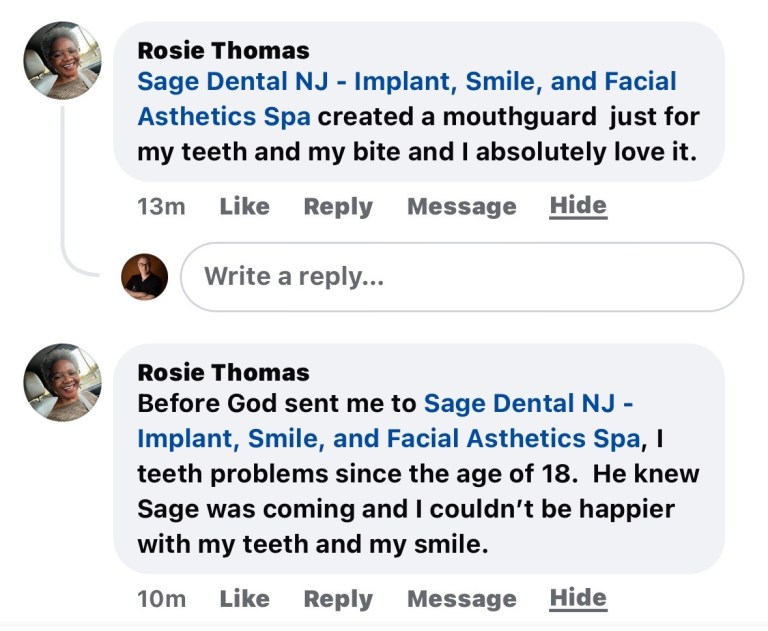Click the 10m timestamp

pyautogui.click(x=161, y=599)
